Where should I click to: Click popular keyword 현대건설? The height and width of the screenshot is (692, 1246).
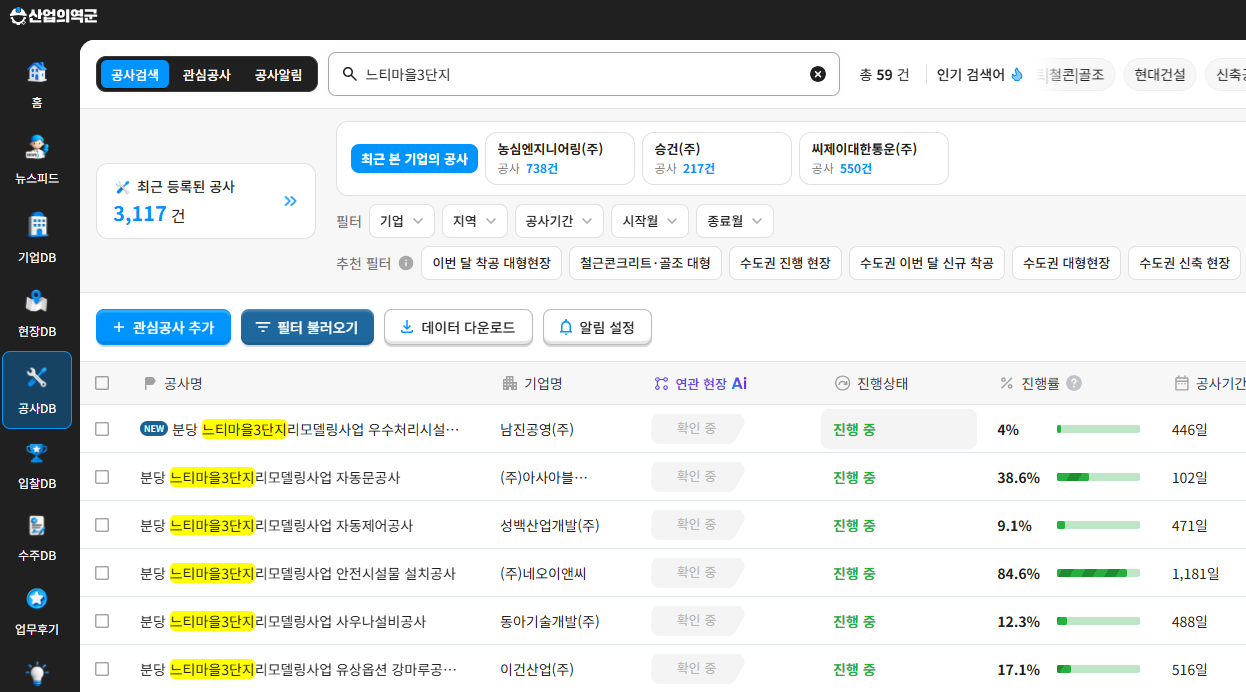pos(1160,75)
